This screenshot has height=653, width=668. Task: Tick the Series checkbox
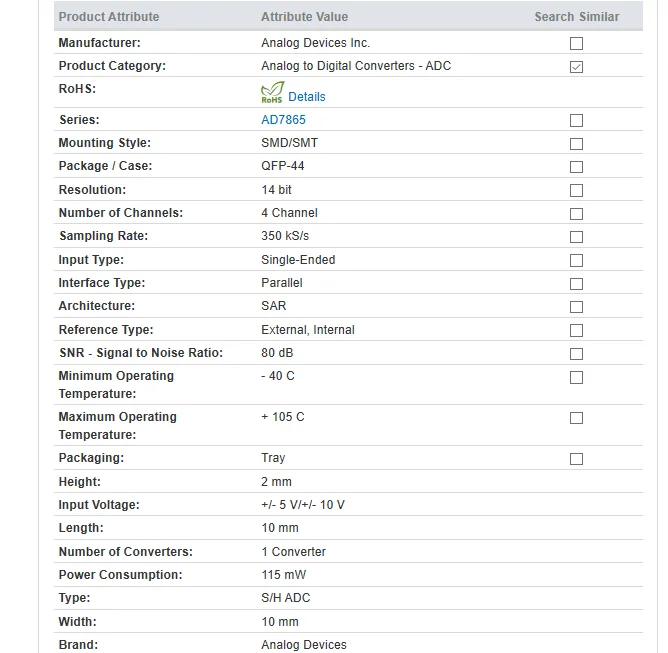(576, 121)
